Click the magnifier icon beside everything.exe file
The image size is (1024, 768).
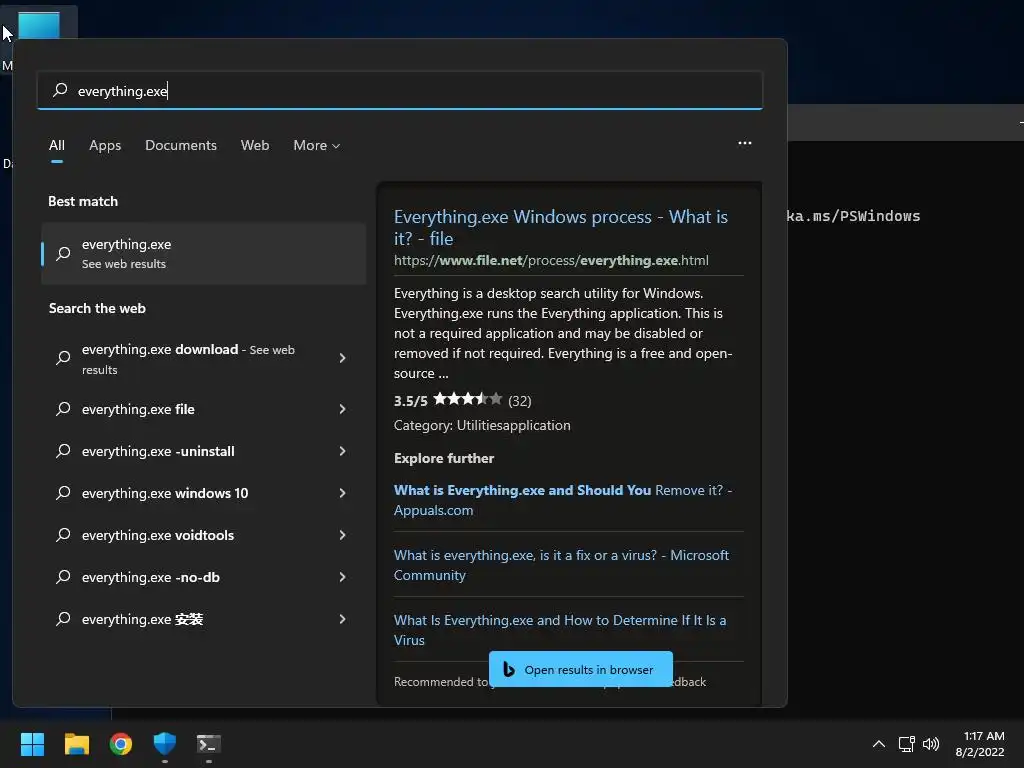(x=63, y=409)
